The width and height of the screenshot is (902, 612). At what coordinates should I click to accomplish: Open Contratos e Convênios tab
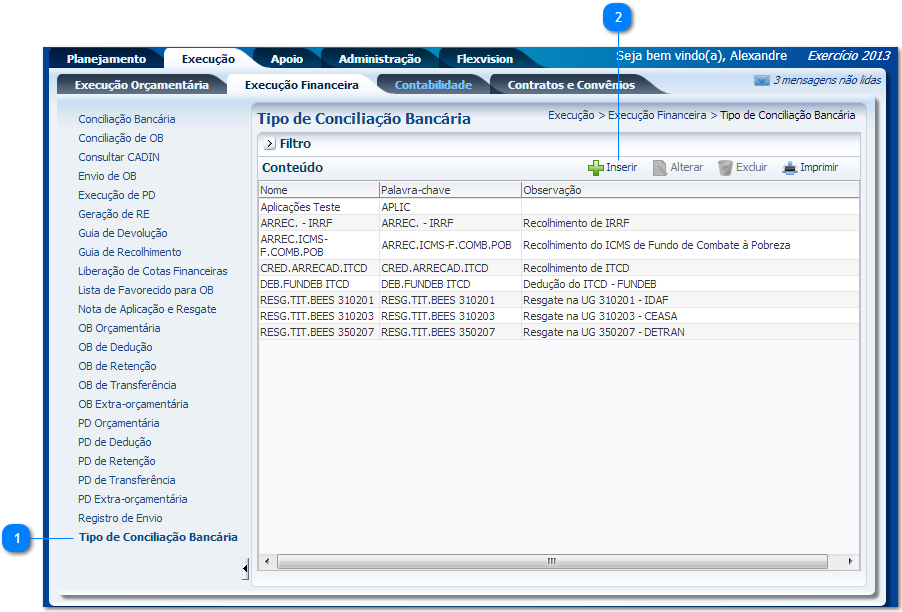(571, 85)
